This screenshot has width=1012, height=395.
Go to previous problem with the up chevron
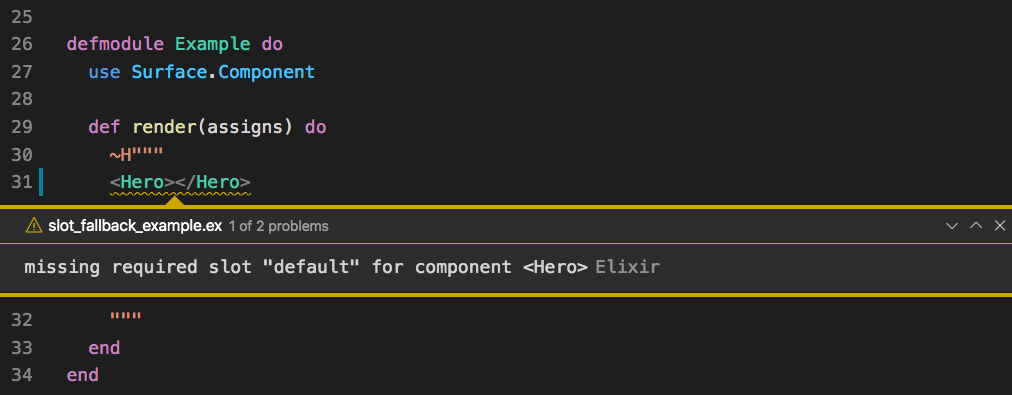976,226
